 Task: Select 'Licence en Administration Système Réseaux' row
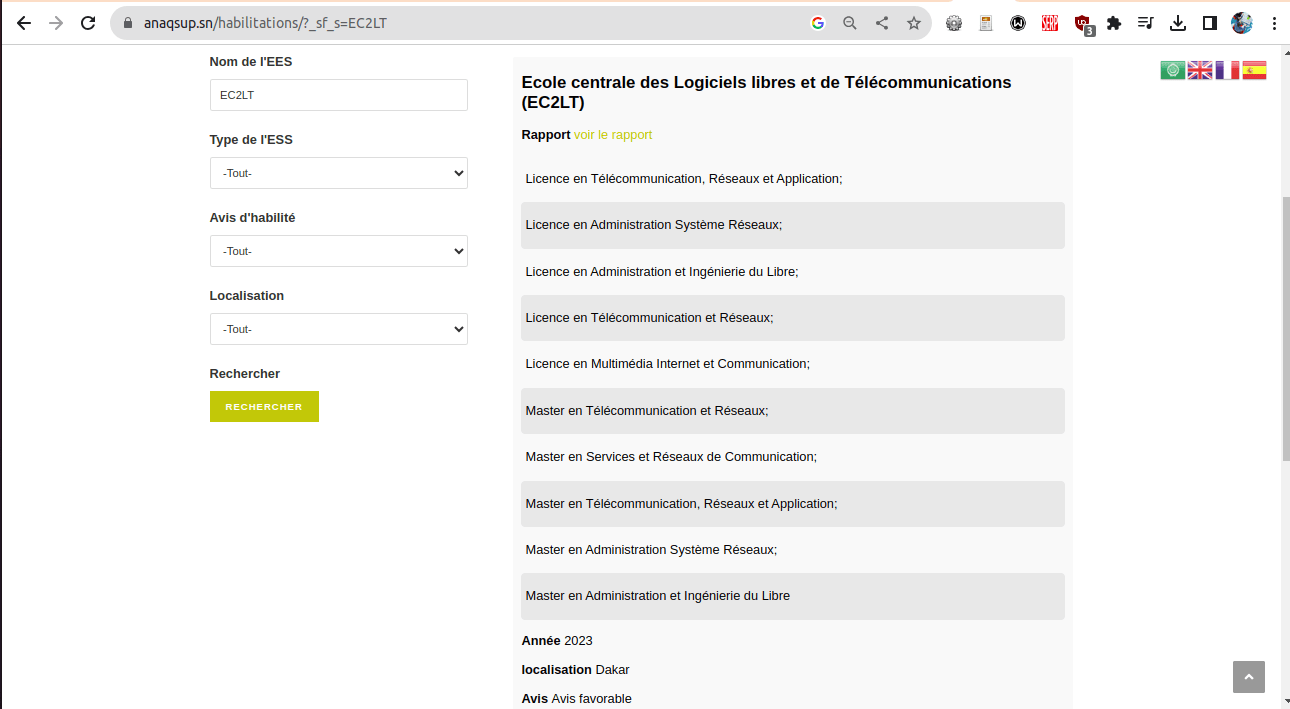(x=793, y=225)
